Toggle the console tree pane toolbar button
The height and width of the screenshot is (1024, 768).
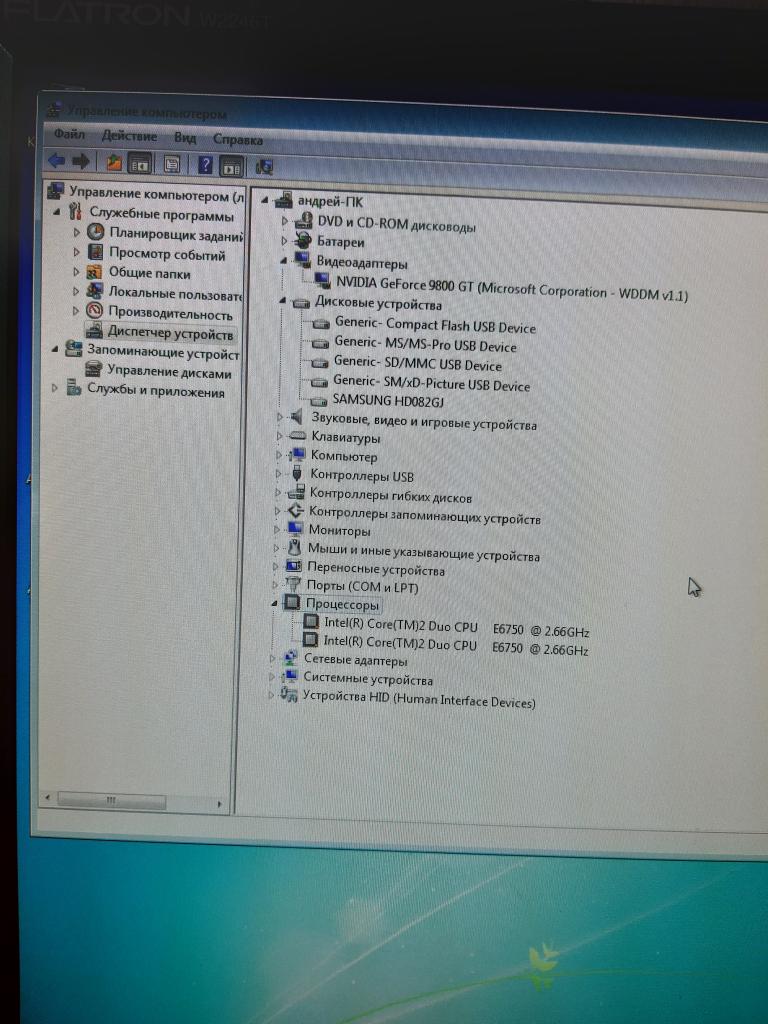[140, 163]
